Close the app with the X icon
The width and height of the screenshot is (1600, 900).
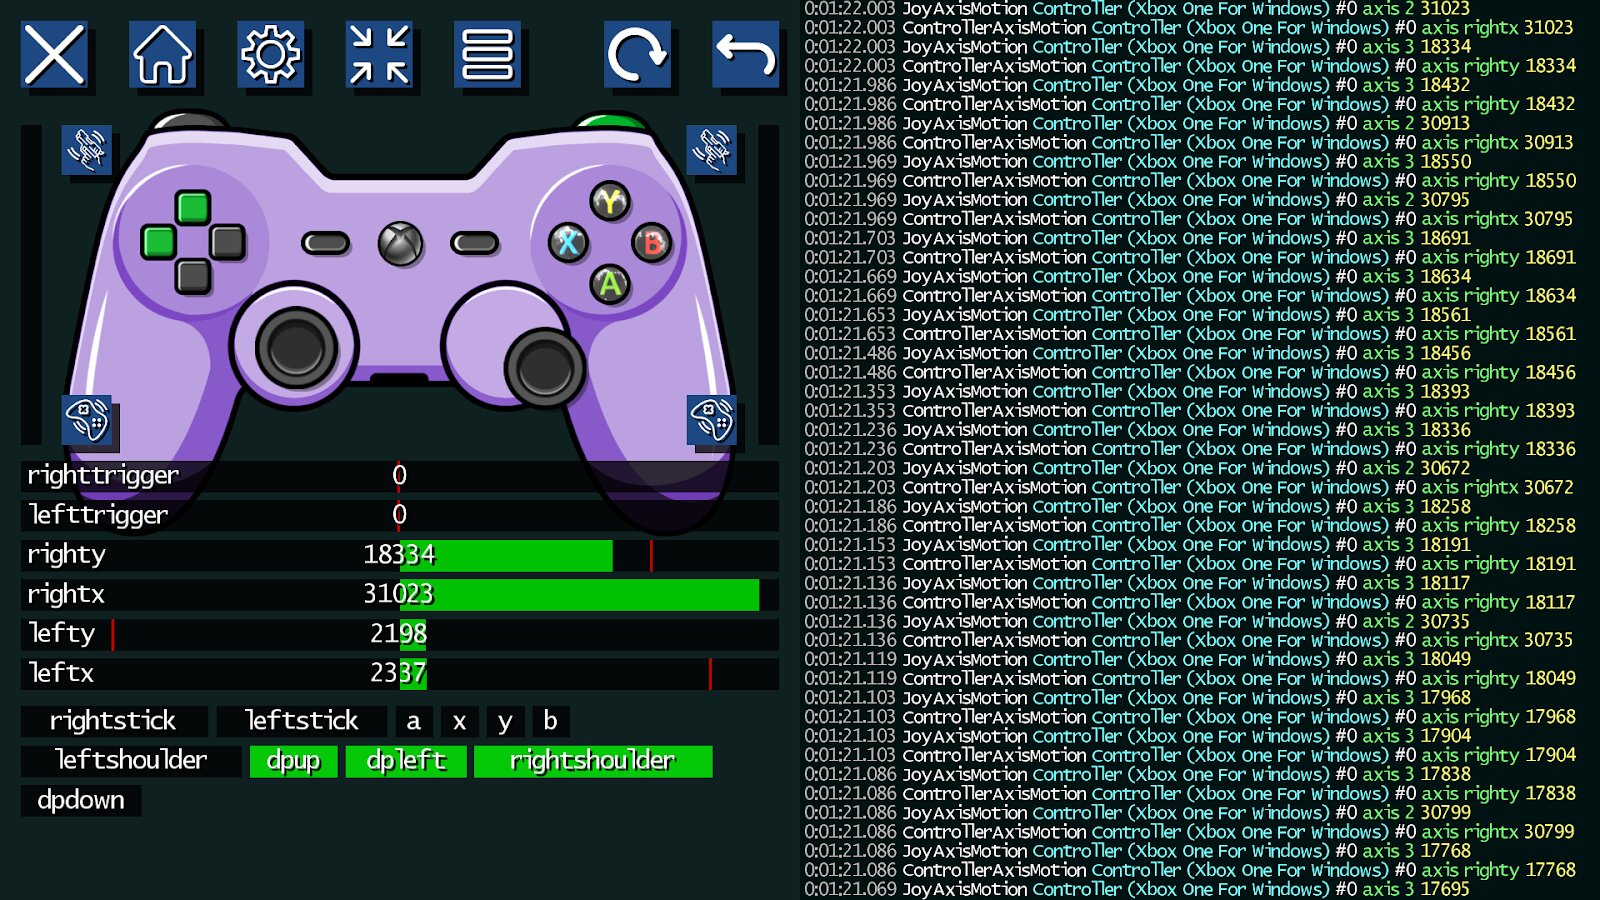pyautogui.click(x=55, y=57)
